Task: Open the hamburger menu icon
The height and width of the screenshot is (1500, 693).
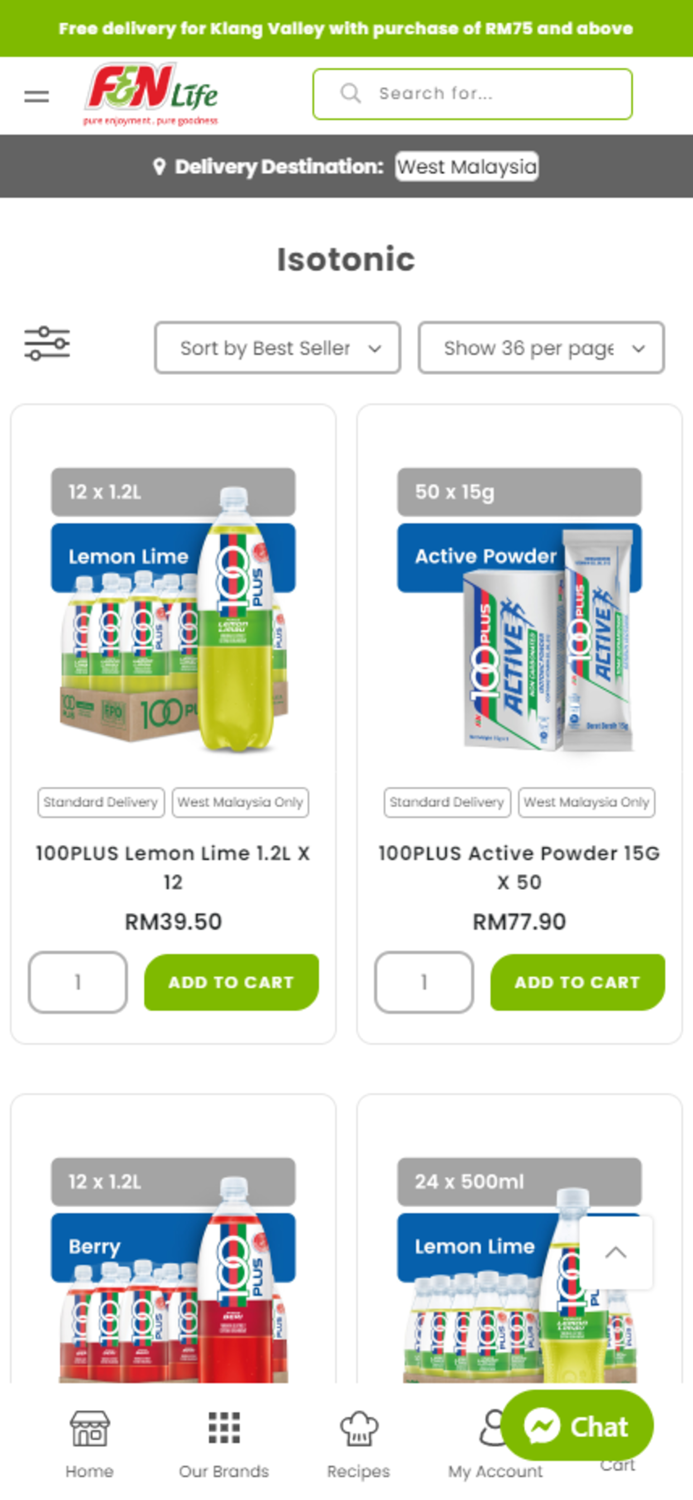Action: coord(37,96)
